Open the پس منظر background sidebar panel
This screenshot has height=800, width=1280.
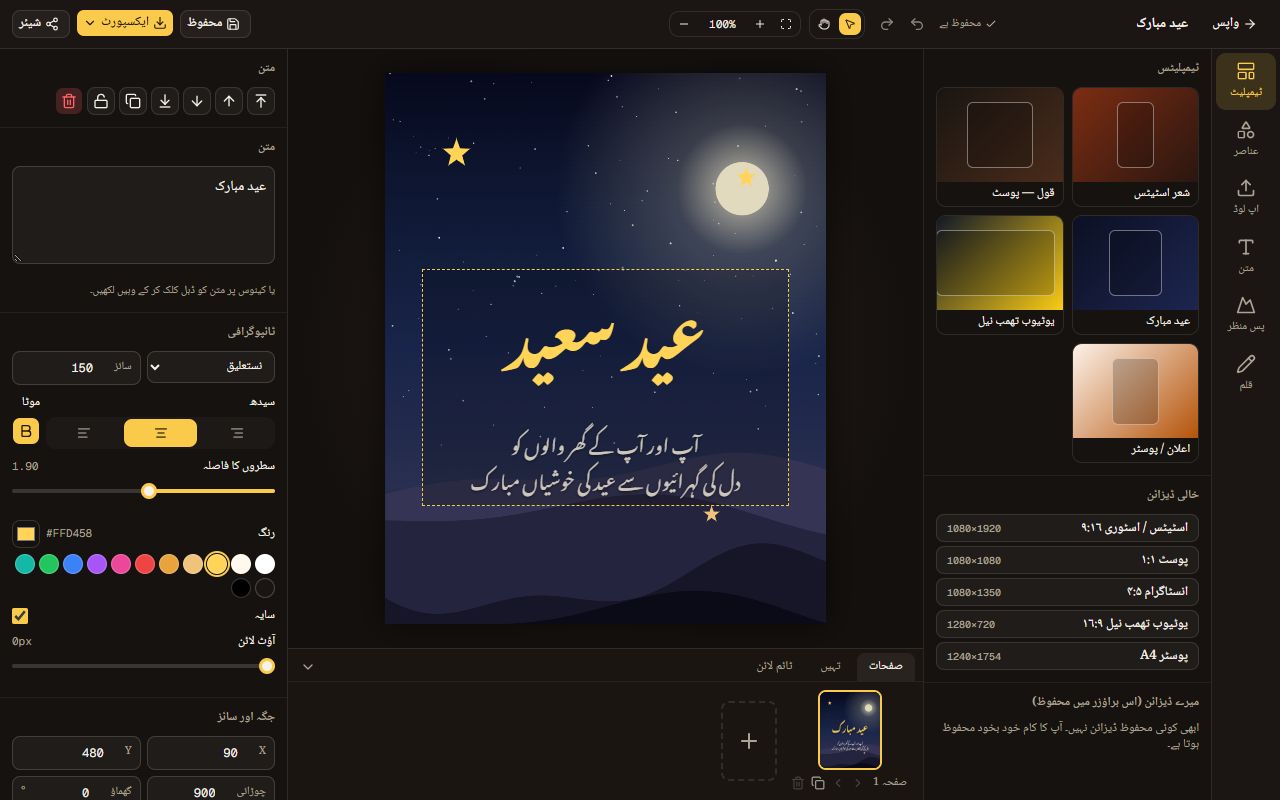[1246, 314]
